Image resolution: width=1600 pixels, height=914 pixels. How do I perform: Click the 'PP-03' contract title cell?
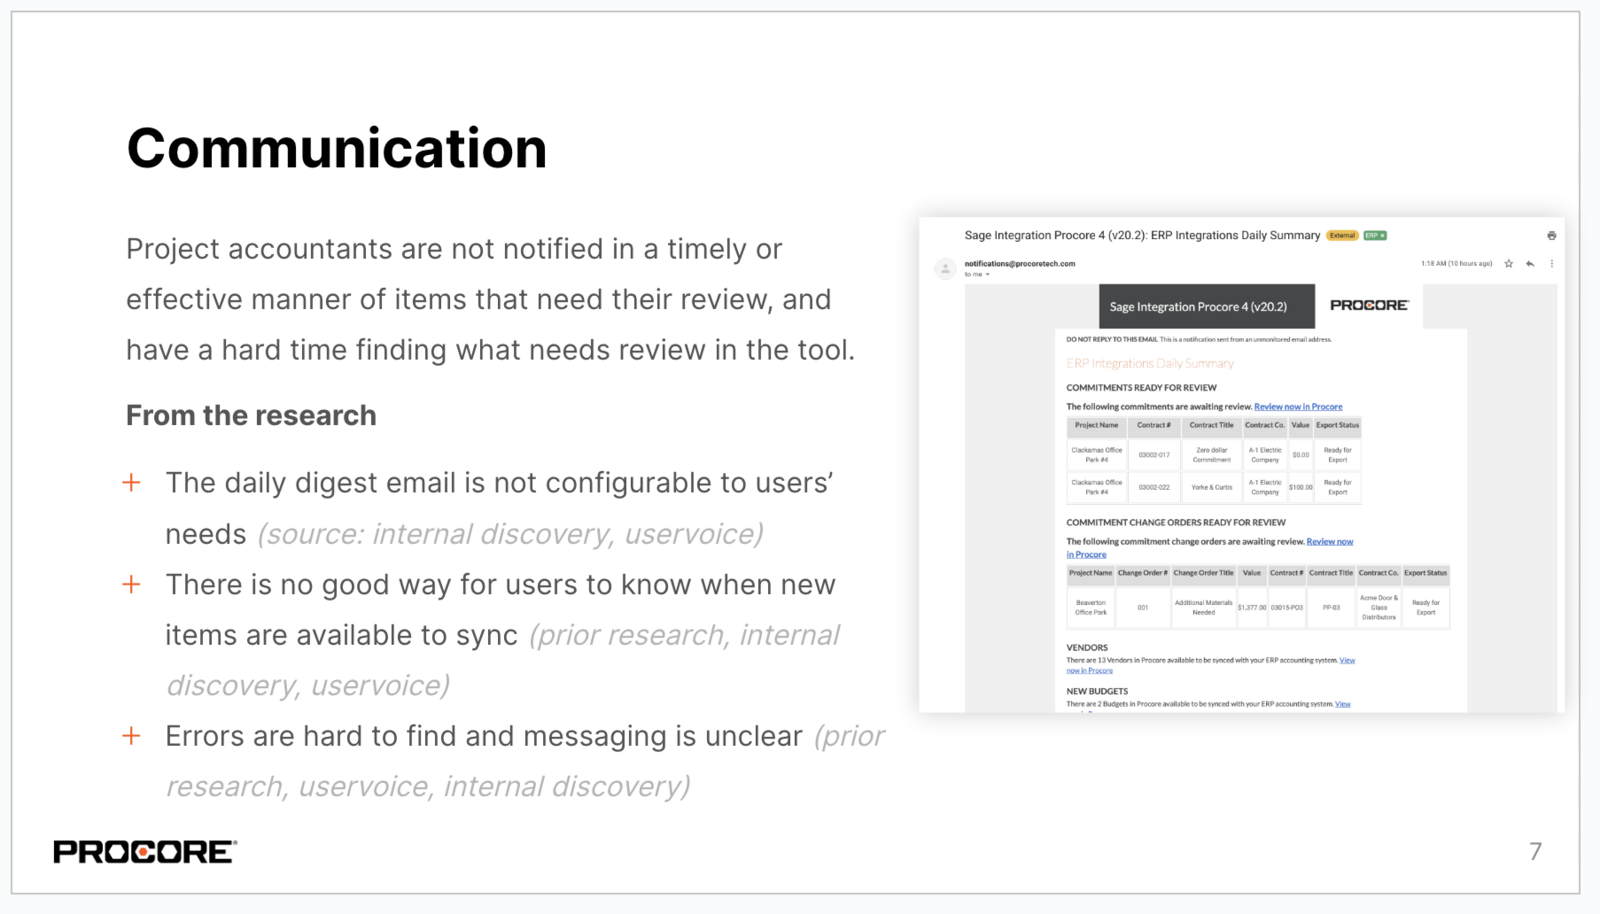tap(1331, 607)
